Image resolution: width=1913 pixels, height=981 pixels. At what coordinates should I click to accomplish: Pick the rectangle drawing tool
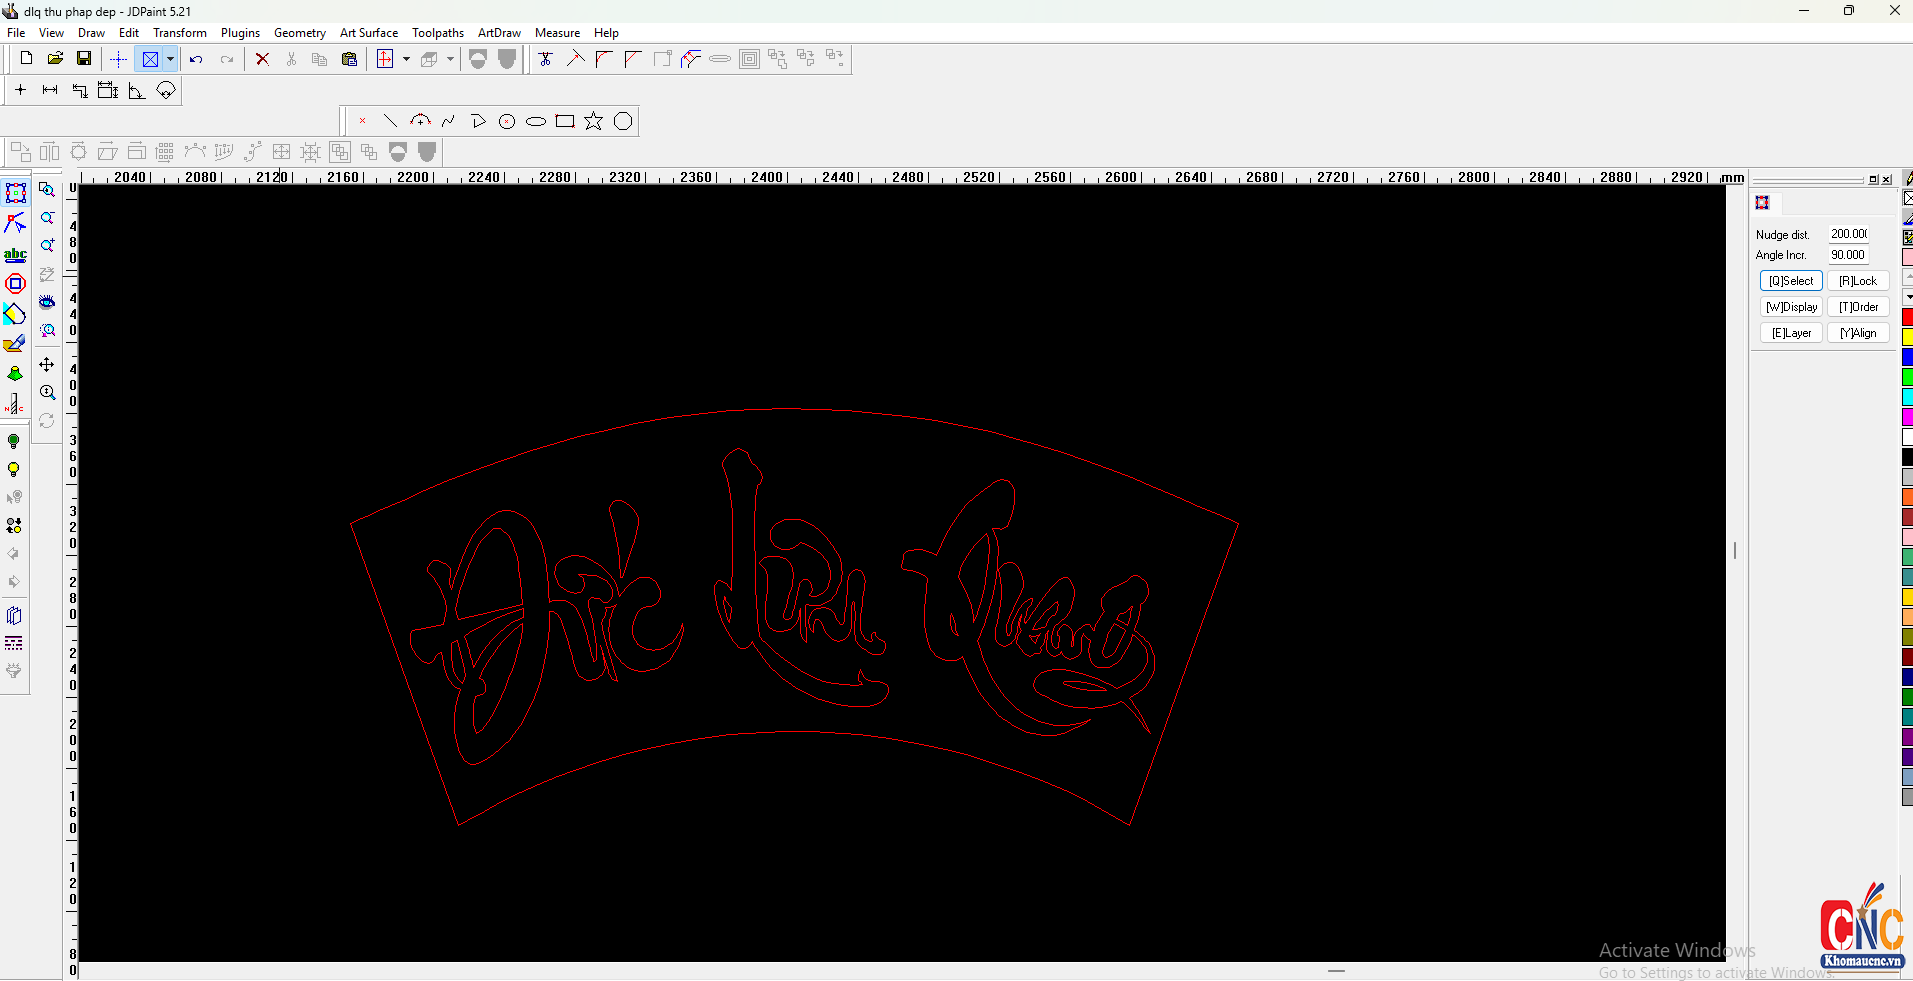pos(565,121)
